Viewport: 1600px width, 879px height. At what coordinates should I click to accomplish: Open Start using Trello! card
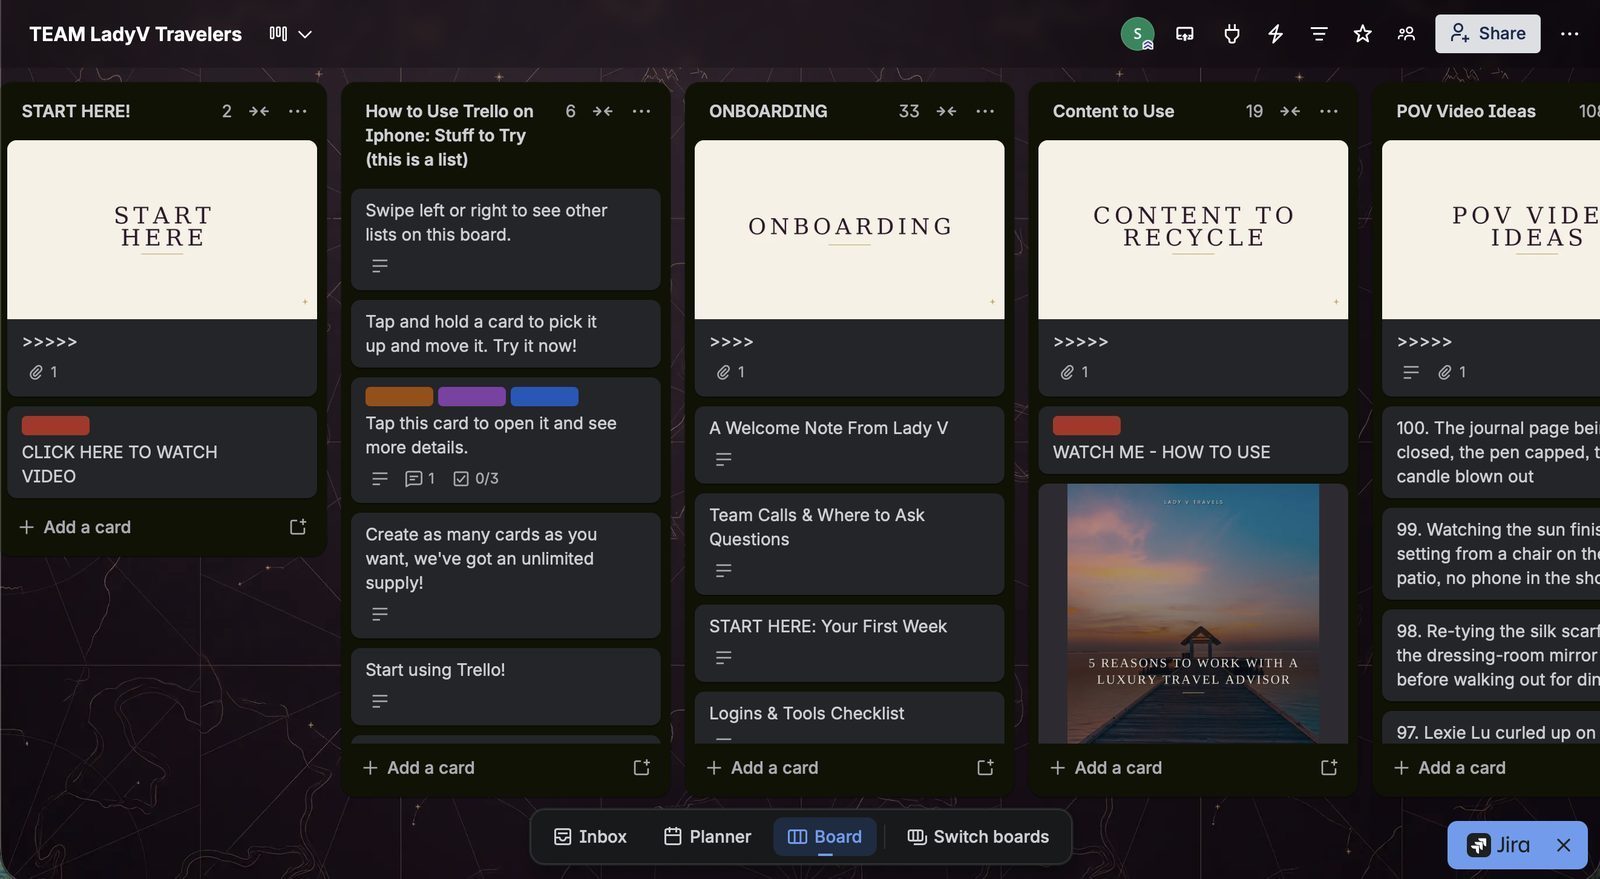point(506,687)
